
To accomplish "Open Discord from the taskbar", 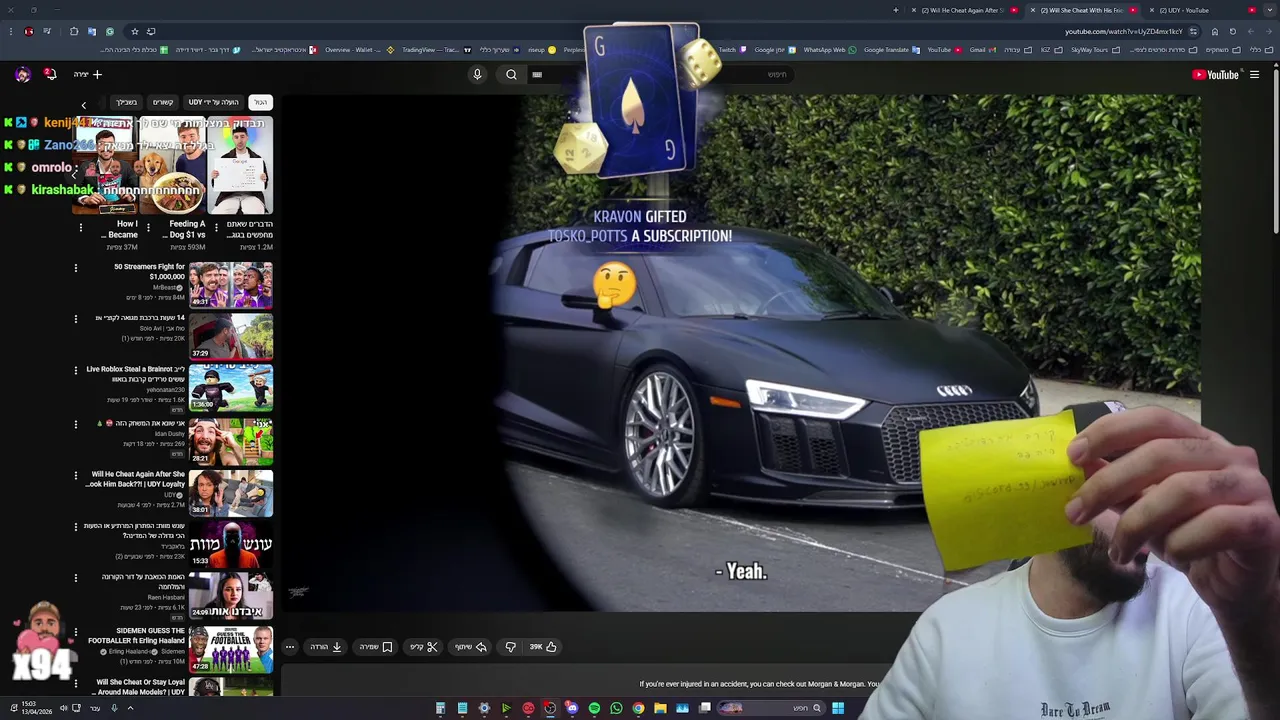I will point(572,708).
